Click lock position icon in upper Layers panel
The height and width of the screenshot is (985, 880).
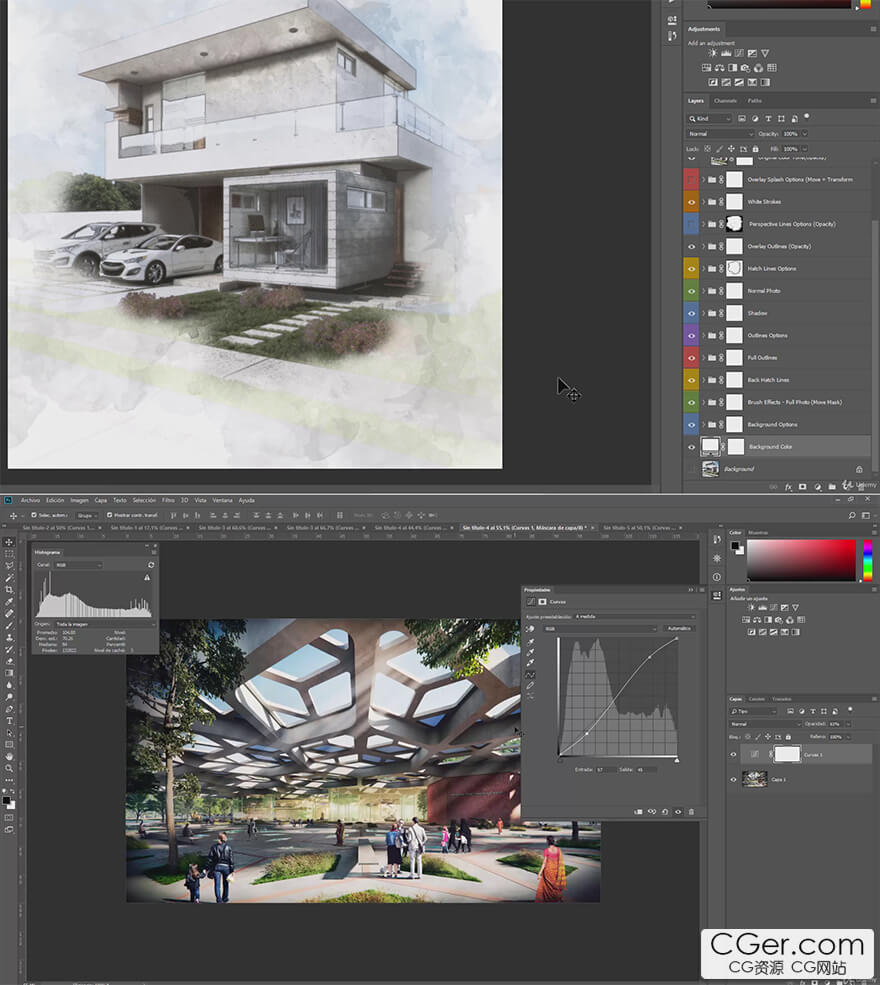[731, 149]
